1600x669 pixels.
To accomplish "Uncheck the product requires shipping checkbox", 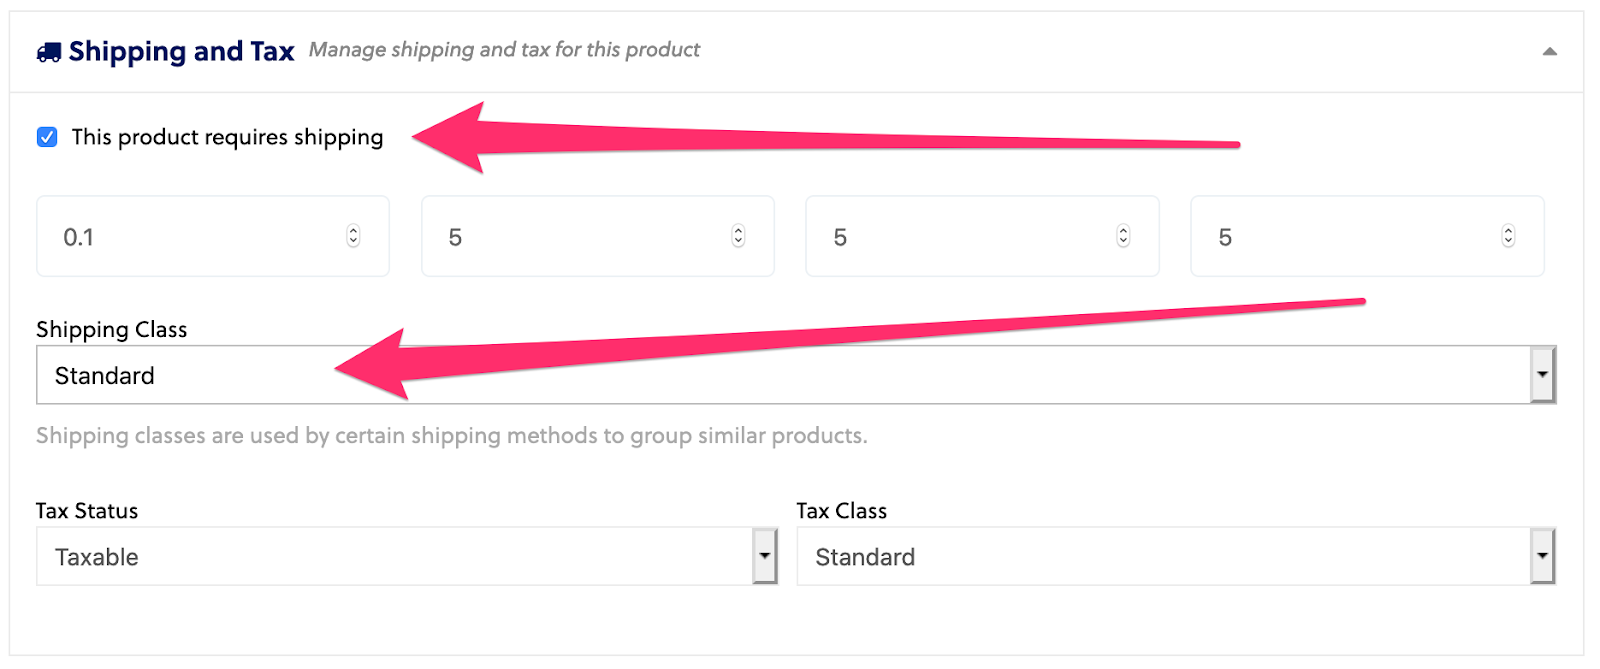I will click(x=47, y=137).
